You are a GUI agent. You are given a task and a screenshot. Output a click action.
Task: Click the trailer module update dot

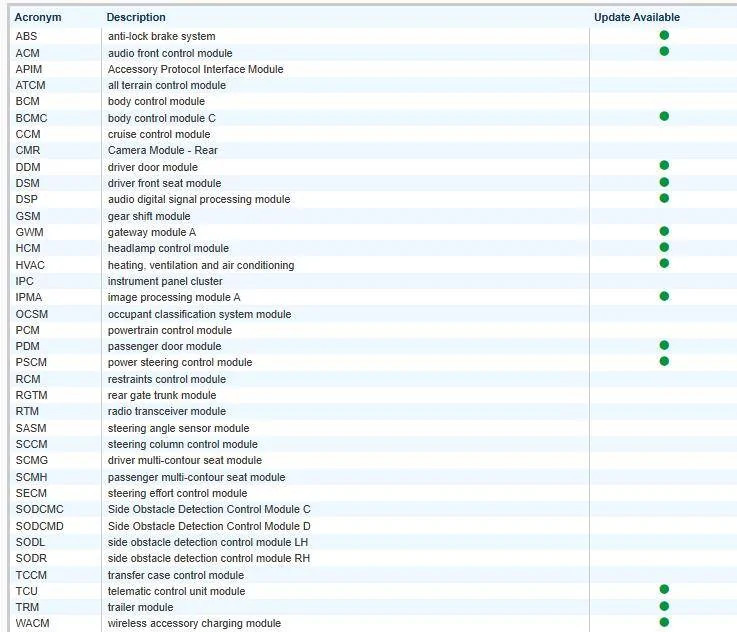pos(664,606)
